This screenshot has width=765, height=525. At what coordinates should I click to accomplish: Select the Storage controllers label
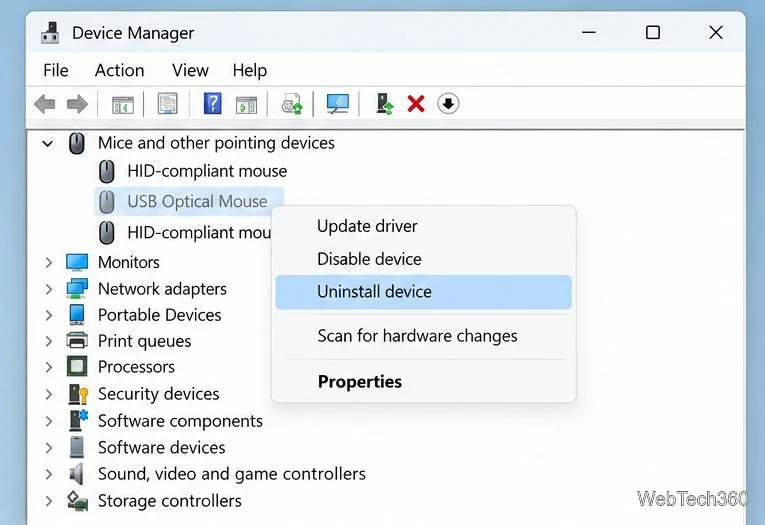tap(170, 501)
